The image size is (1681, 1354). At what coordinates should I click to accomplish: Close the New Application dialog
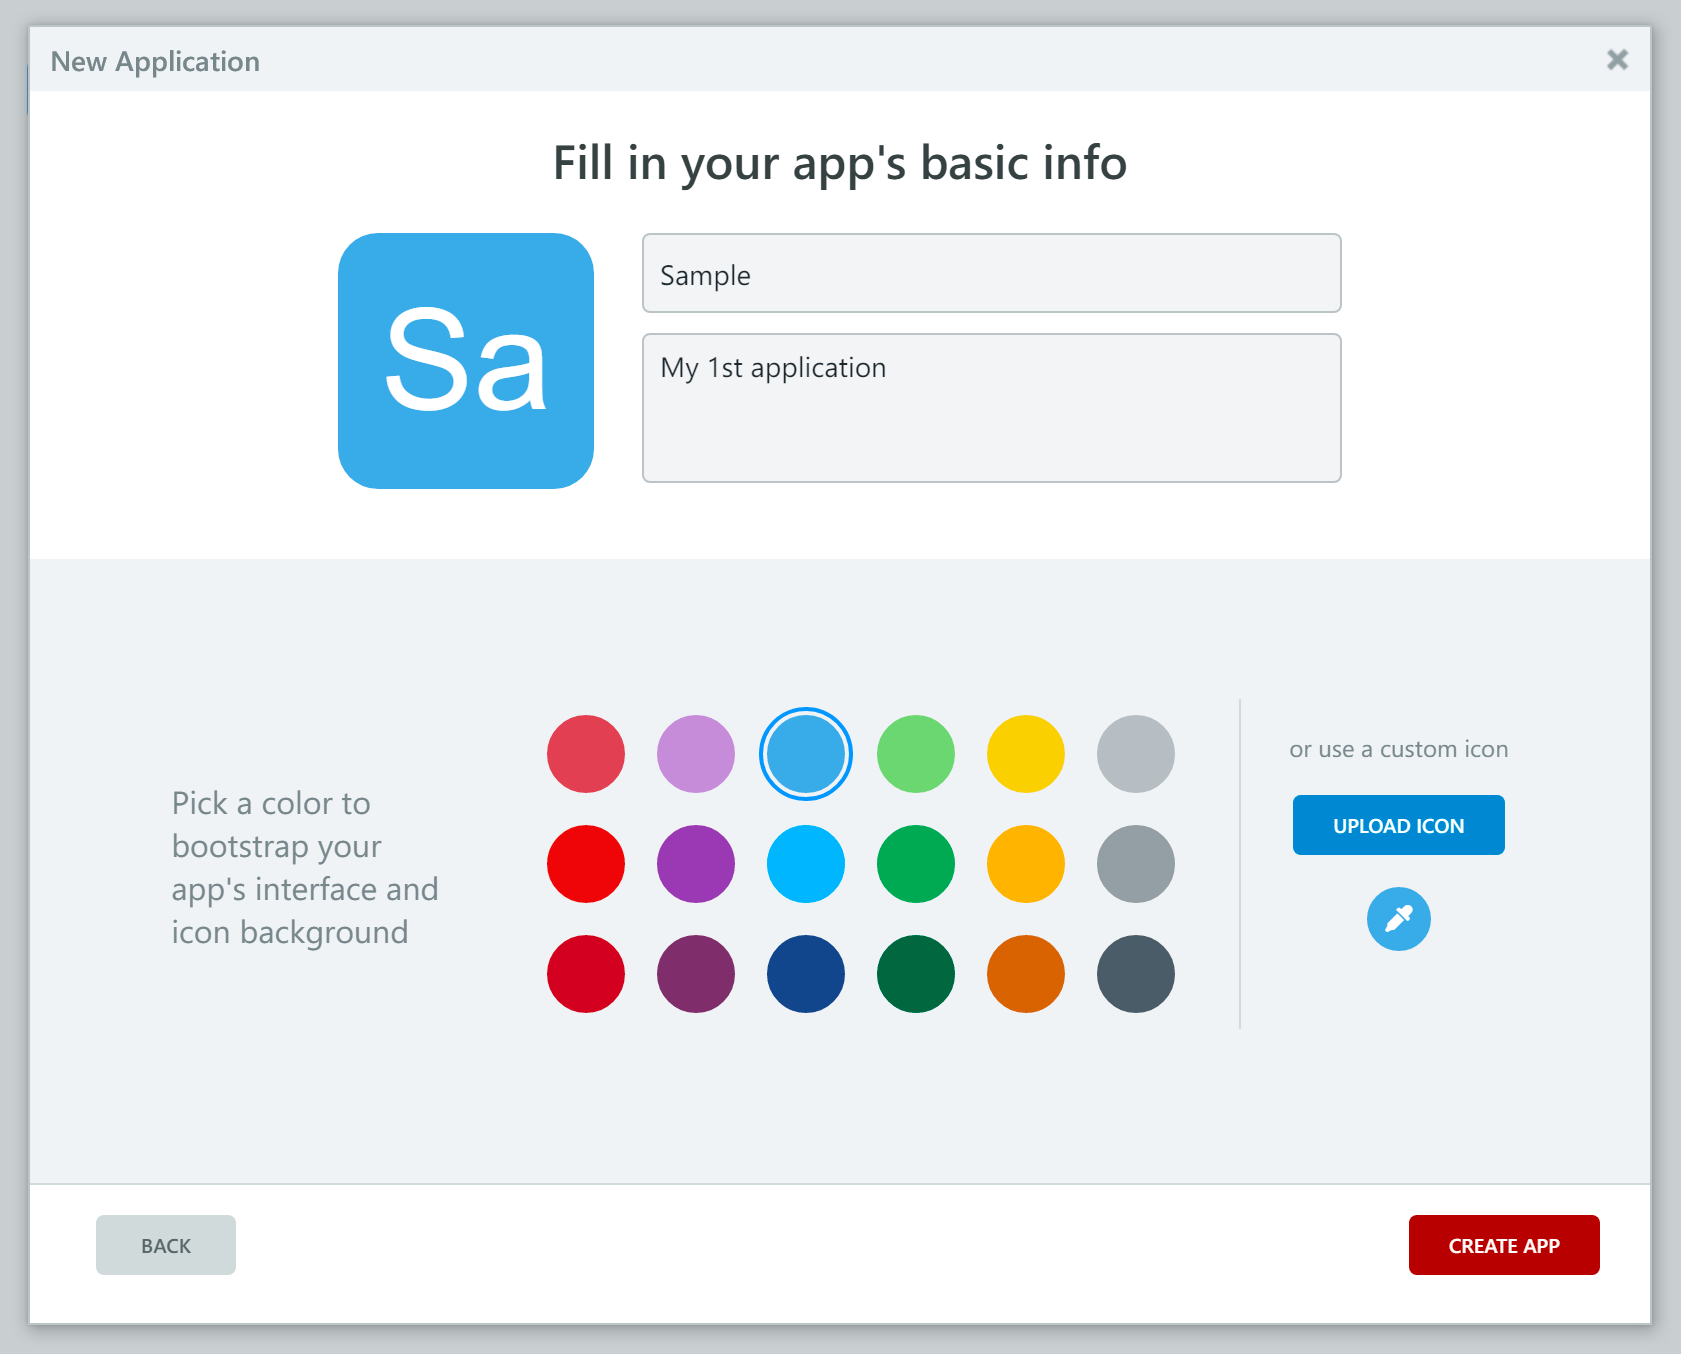[1617, 60]
